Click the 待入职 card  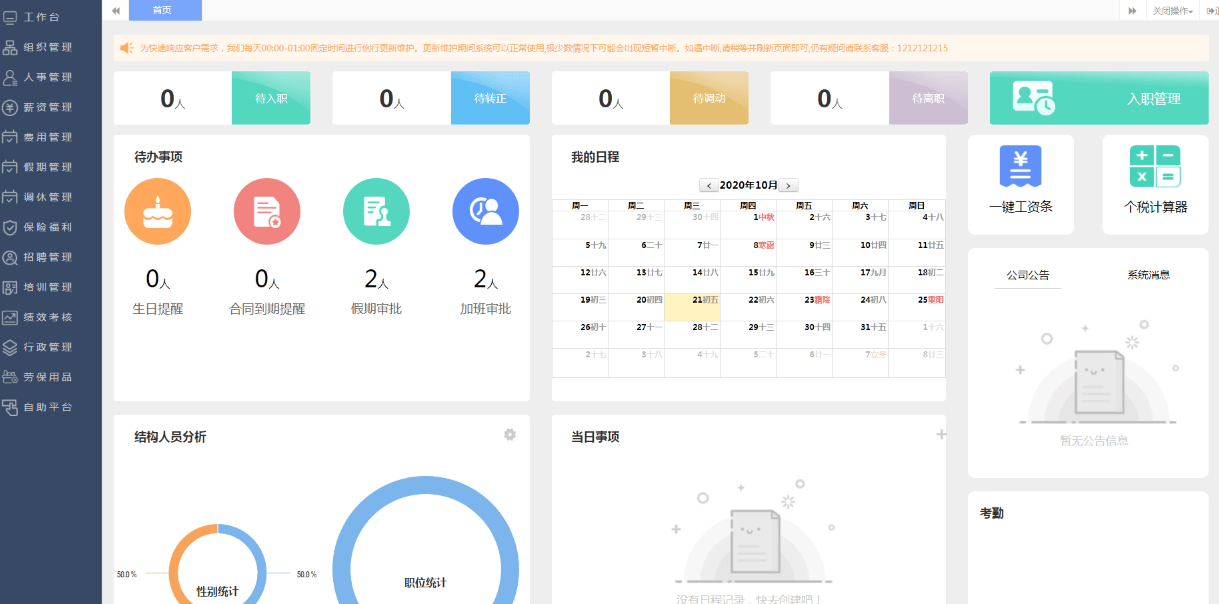[x=212, y=98]
